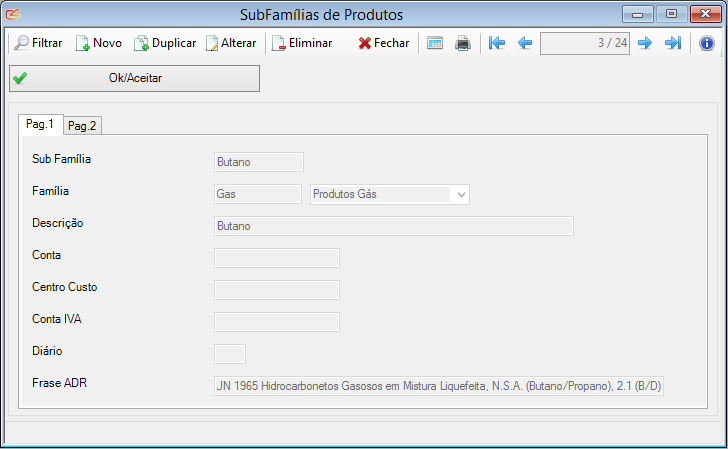The width and height of the screenshot is (728, 449).
Task: Create a new record with Novo
Action: pyautogui.click(x=98, y=43)
